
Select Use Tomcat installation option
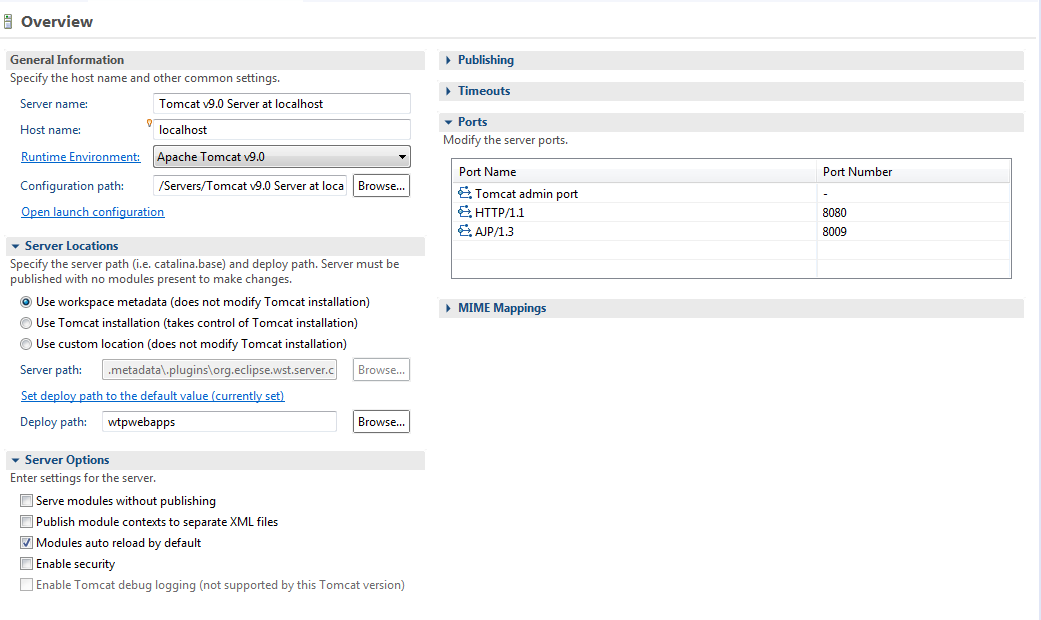coord(26,323)
